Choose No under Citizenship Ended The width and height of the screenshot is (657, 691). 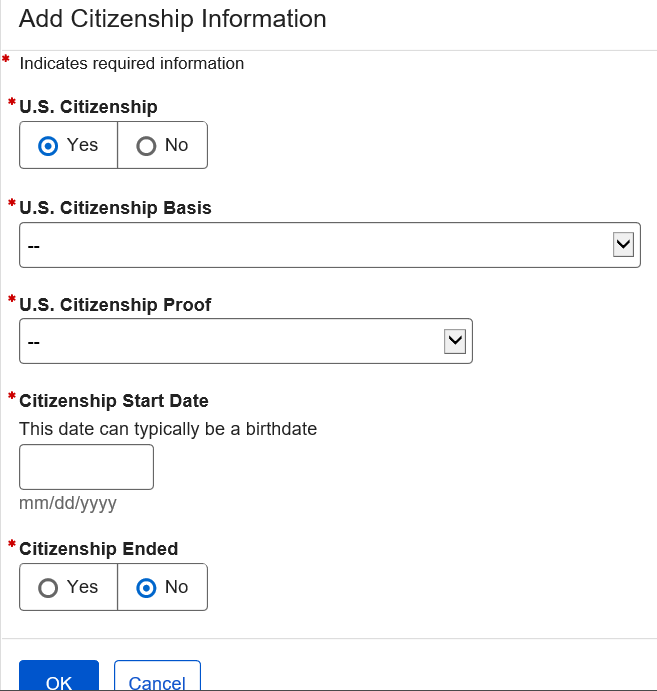(163, 588)
